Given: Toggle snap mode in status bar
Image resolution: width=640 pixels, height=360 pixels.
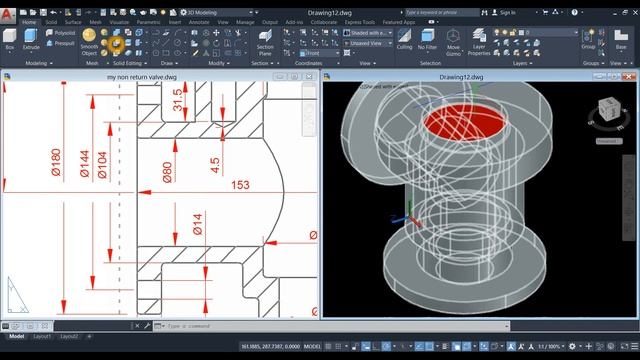Looking at the screenshot, I should point(338,347).
